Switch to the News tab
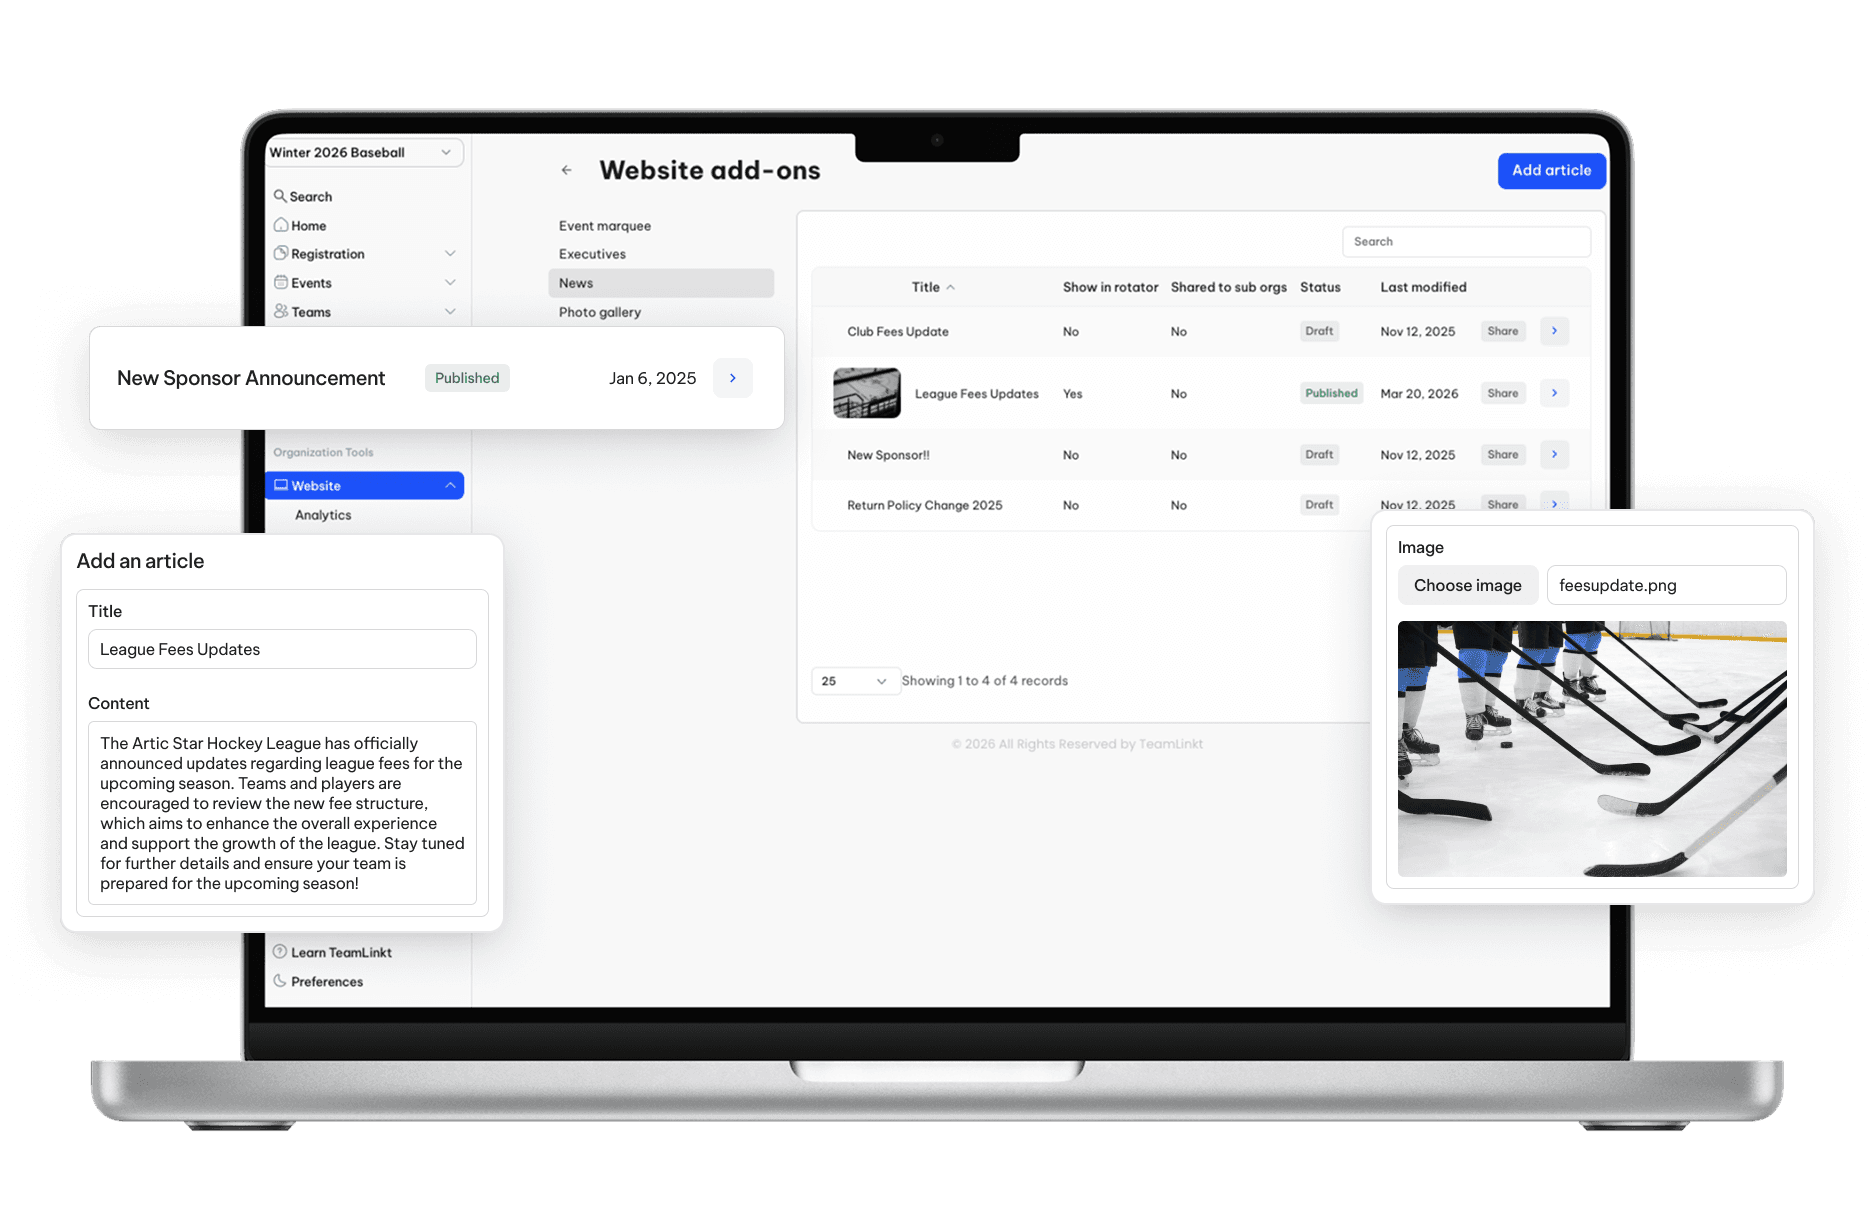This screenshot has height=1221, width=1875. (x=576, y=283)
